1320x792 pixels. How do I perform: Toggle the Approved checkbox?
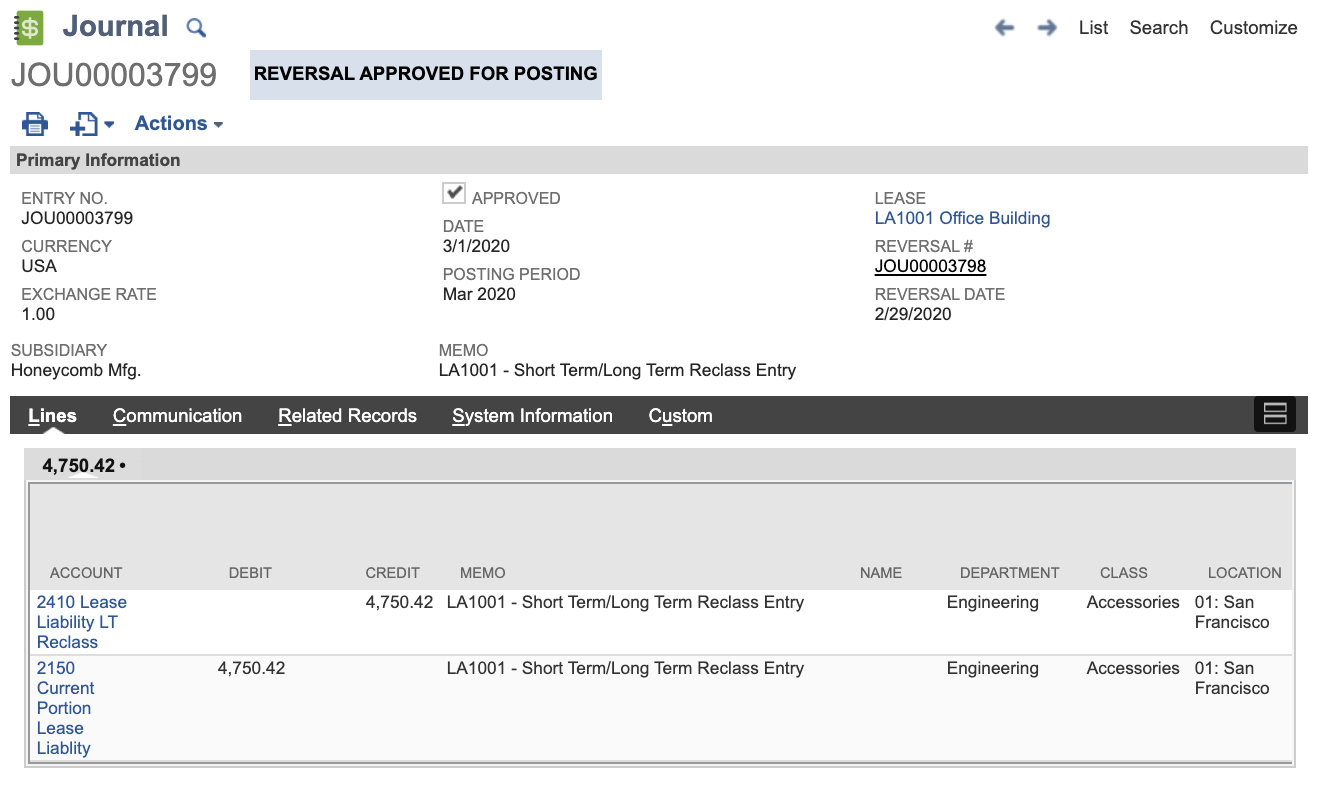pos(455,193)
